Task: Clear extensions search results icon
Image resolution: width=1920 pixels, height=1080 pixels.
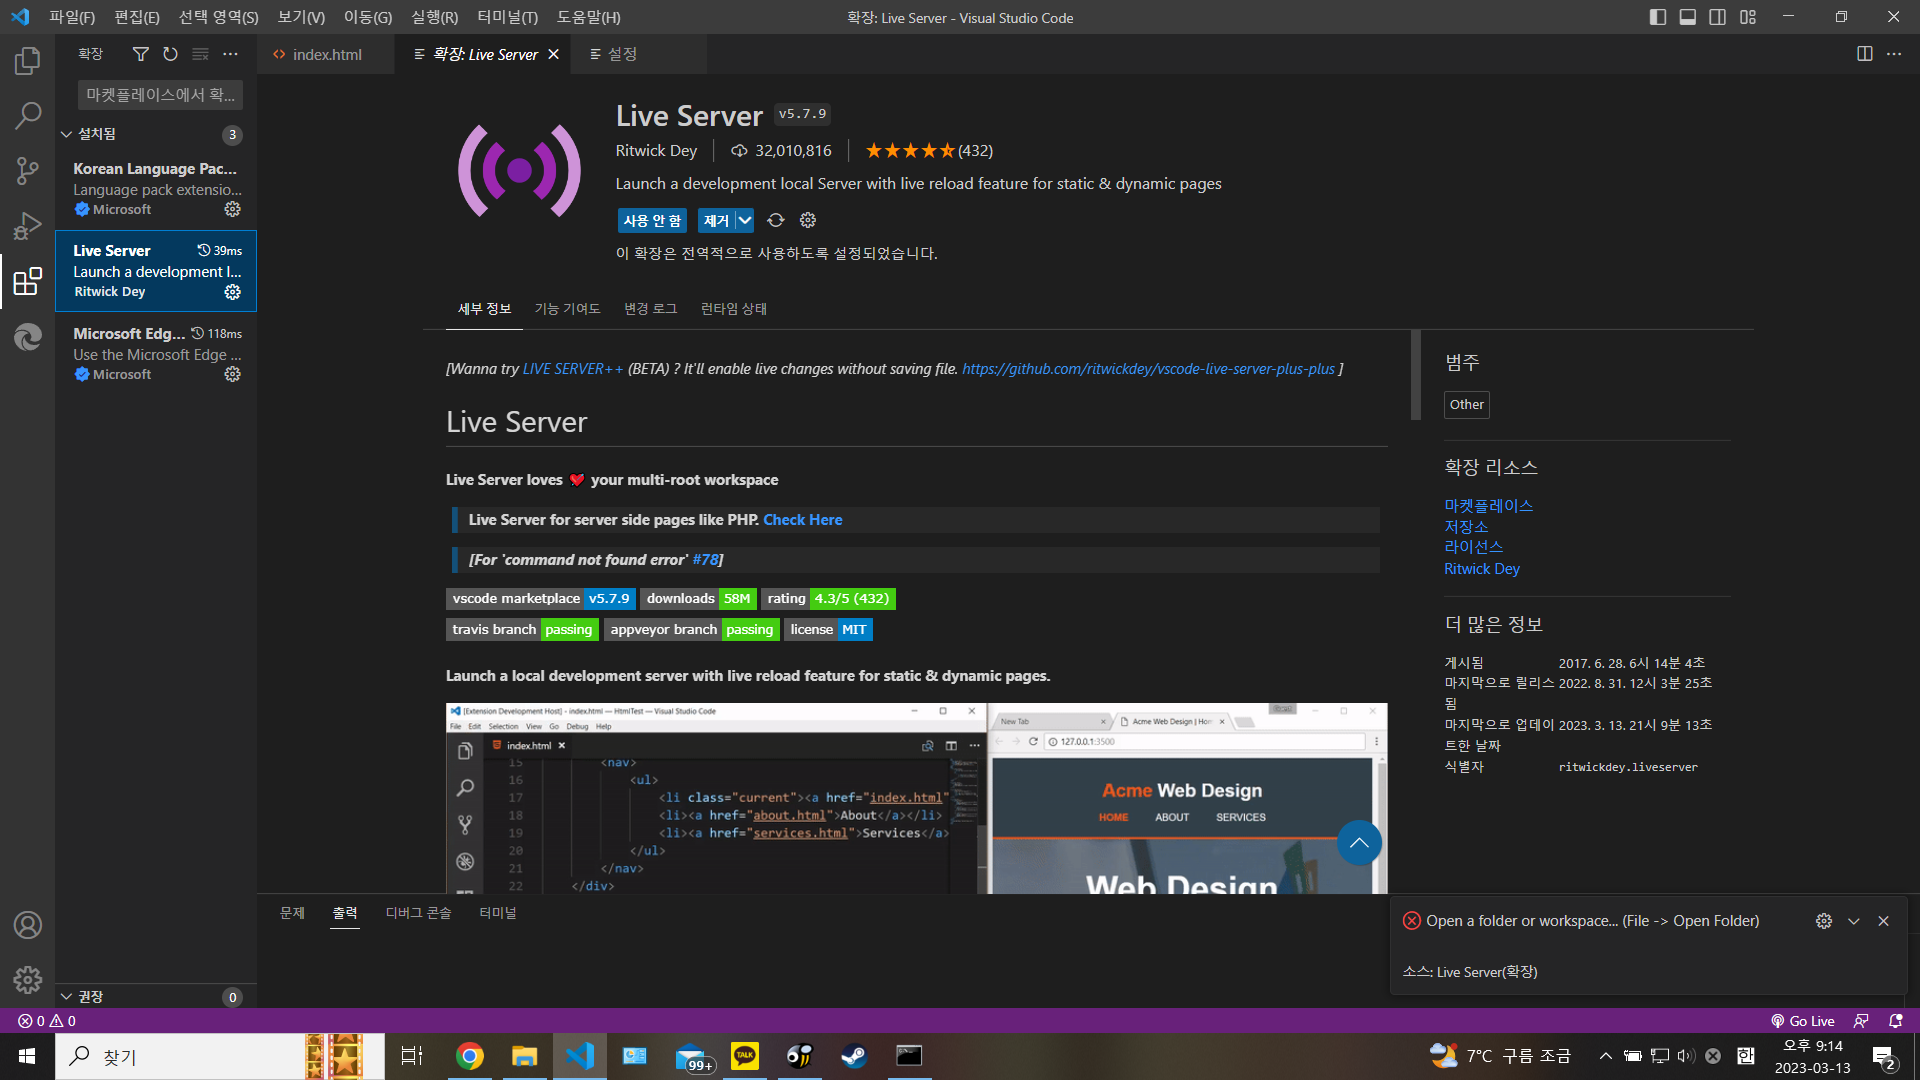Action: point(201,54)
